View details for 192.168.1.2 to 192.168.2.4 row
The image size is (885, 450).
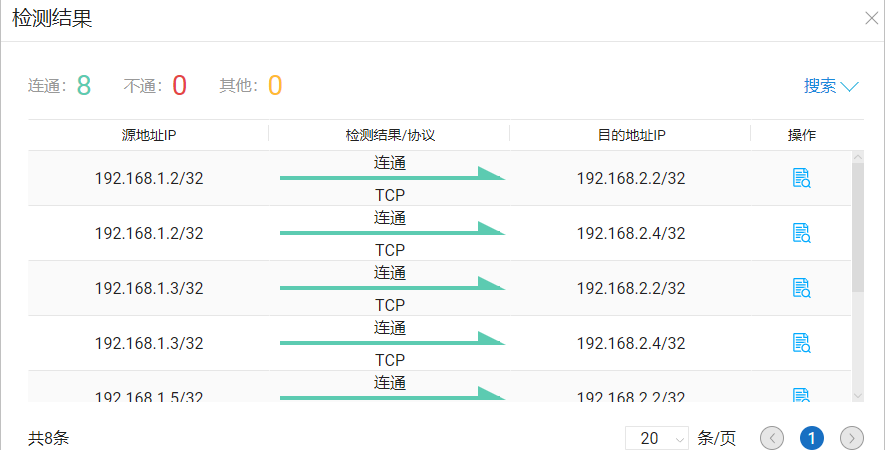pyautogui.click(x=801, y=233)
